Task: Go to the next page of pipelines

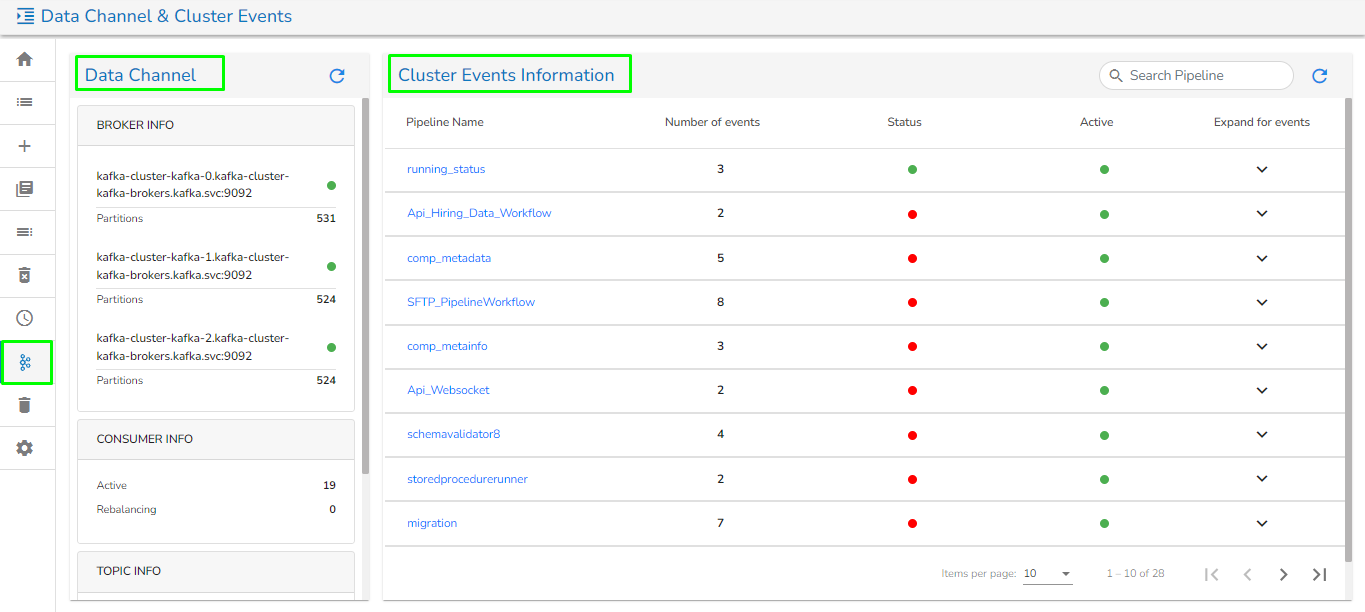Action: pos(1283,574)
